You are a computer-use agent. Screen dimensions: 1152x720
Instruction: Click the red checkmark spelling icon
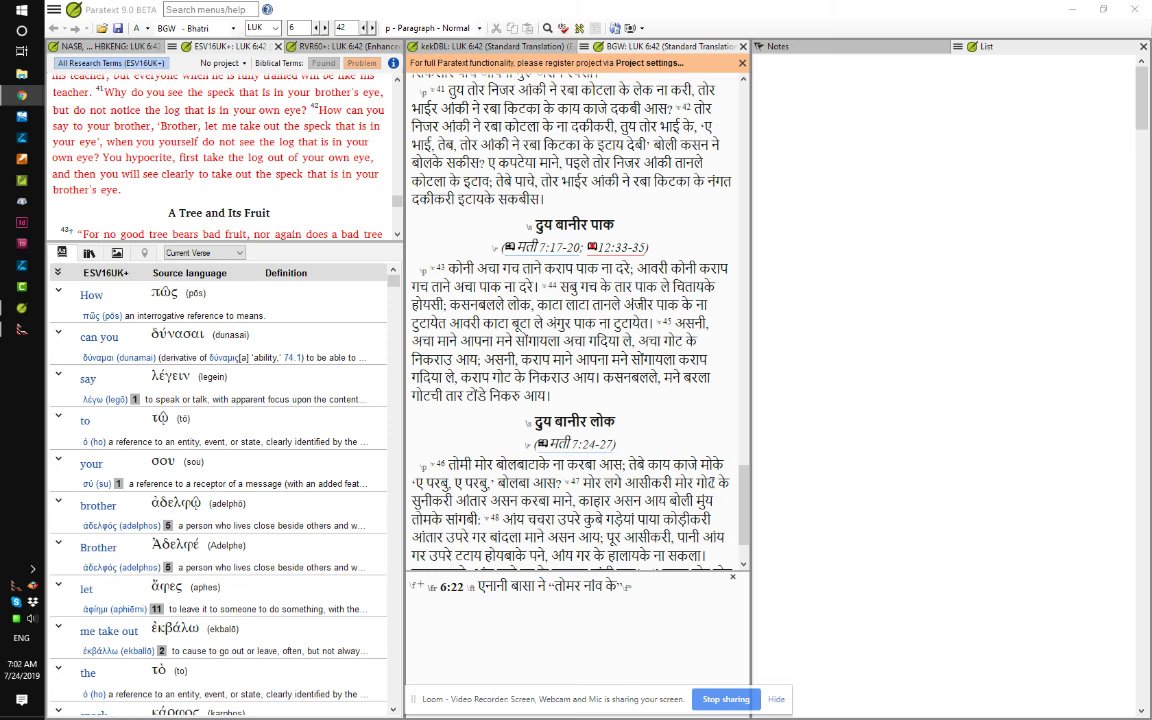click(563, 29)
